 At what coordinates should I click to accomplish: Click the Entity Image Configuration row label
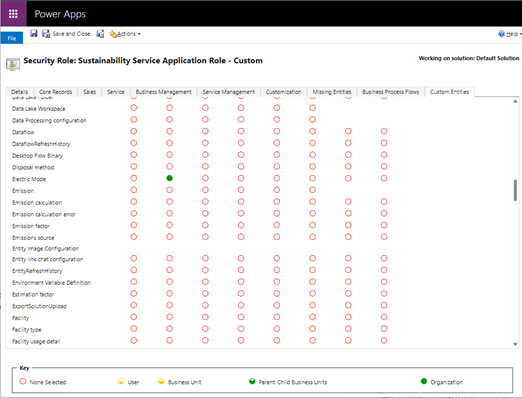[46, 249]
